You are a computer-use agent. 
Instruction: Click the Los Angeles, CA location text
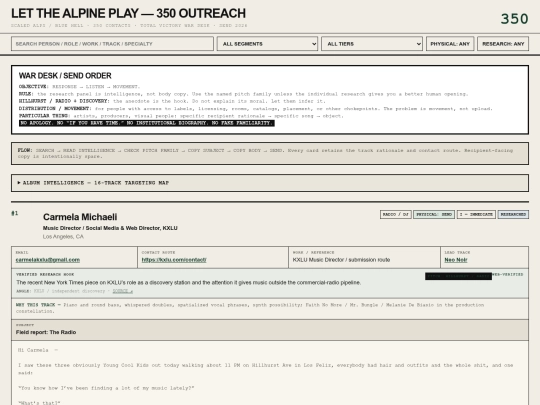pyautogui.click(x=63, y=237)
